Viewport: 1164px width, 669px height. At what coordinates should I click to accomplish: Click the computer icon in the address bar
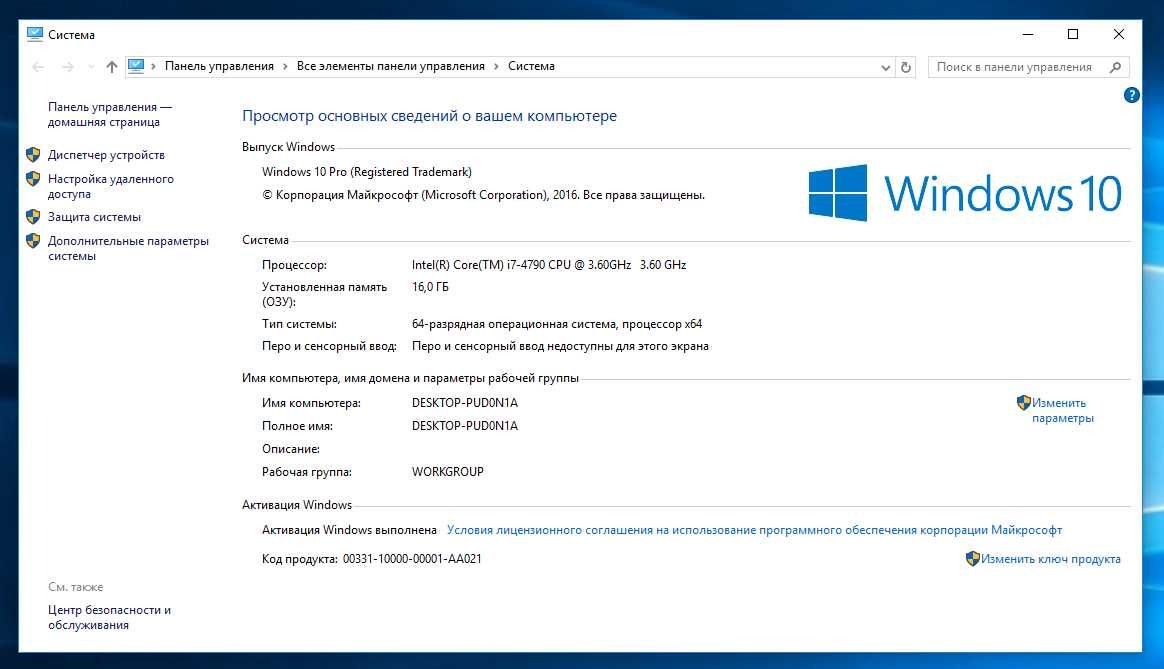(136, 66)
